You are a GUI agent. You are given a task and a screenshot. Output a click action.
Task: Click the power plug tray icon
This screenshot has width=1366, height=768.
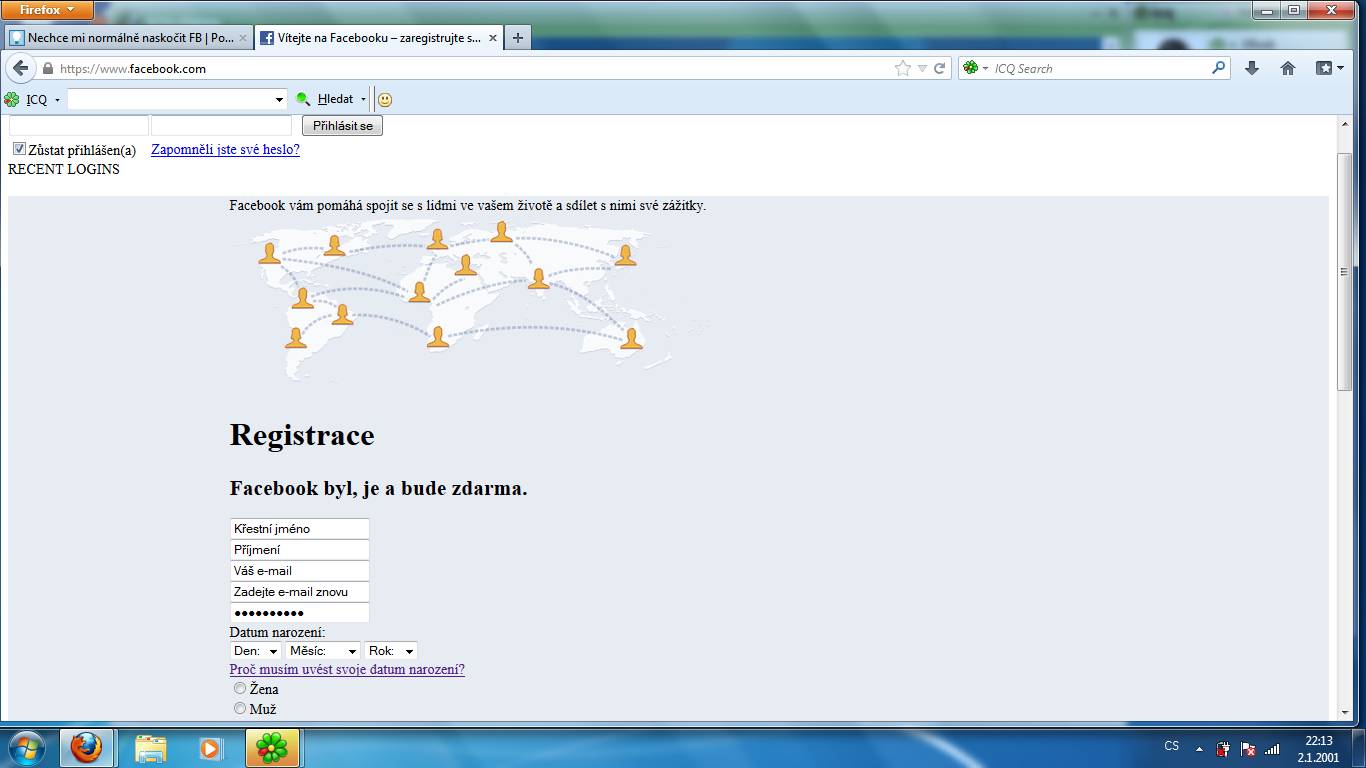coord(1223,748)
